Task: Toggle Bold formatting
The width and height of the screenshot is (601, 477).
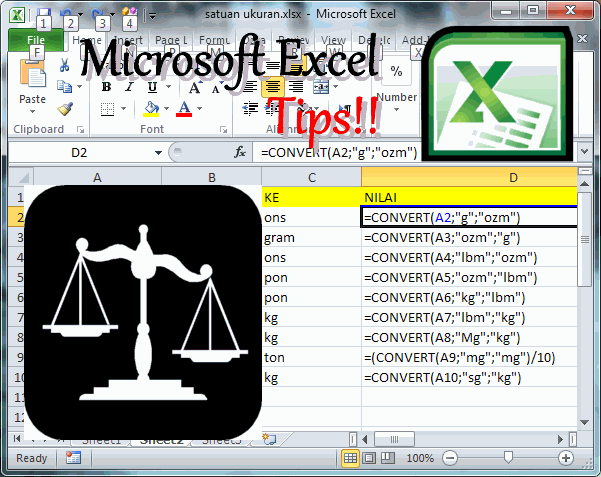Action: pos(107,87)
